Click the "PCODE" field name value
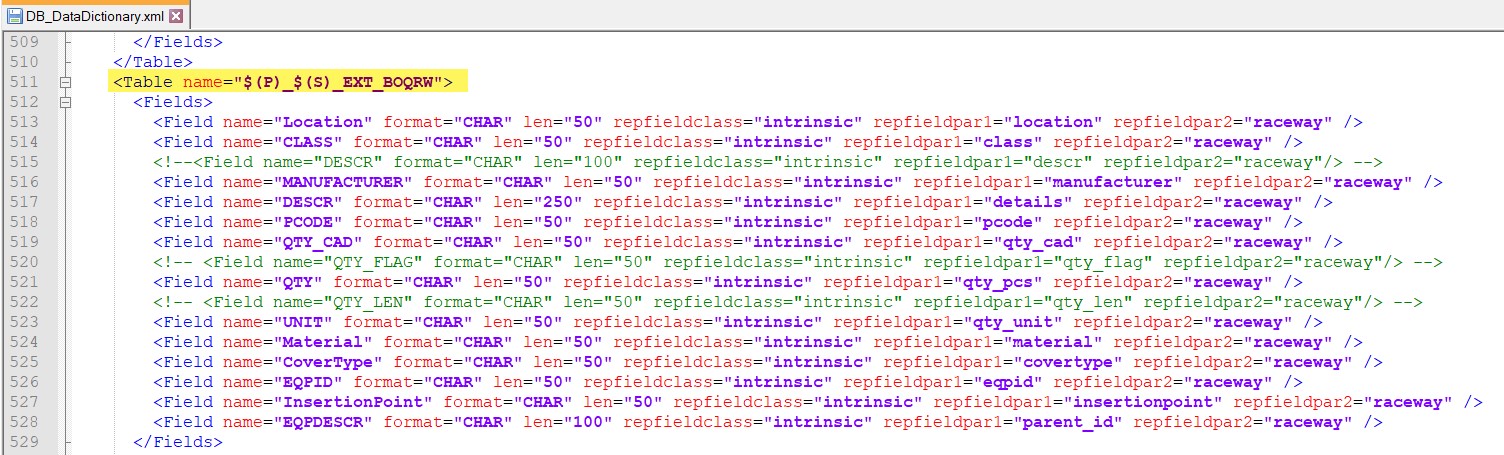1504x455 pixels. pos(309,222)
